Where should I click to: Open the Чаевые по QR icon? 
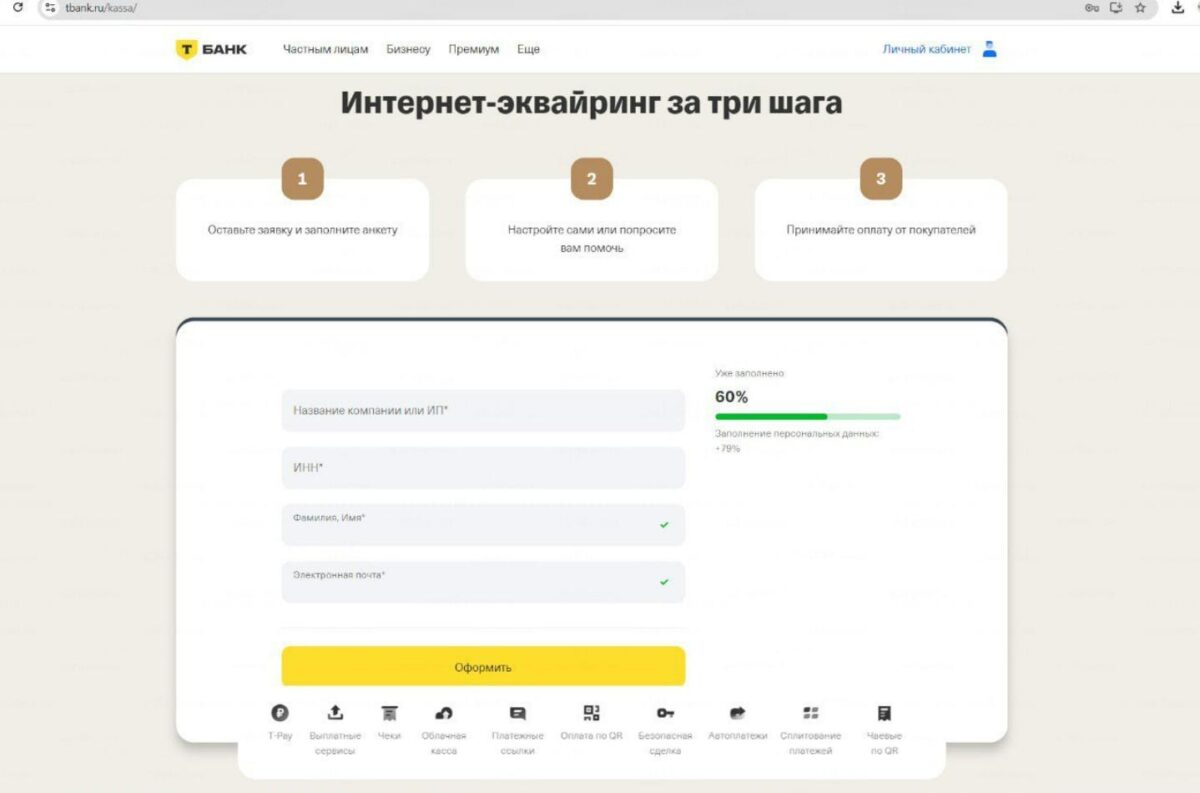coord(884,713)
